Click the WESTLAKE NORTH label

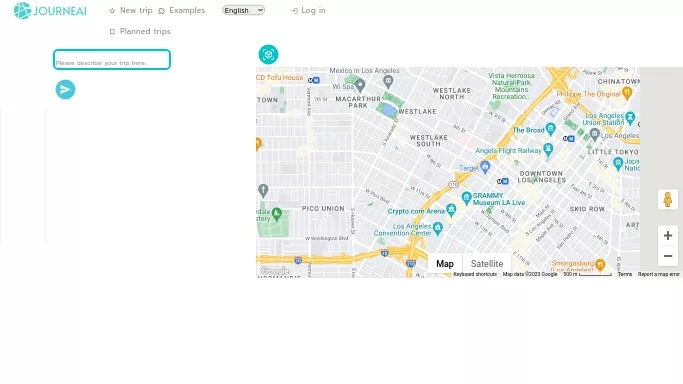(452, 93)
